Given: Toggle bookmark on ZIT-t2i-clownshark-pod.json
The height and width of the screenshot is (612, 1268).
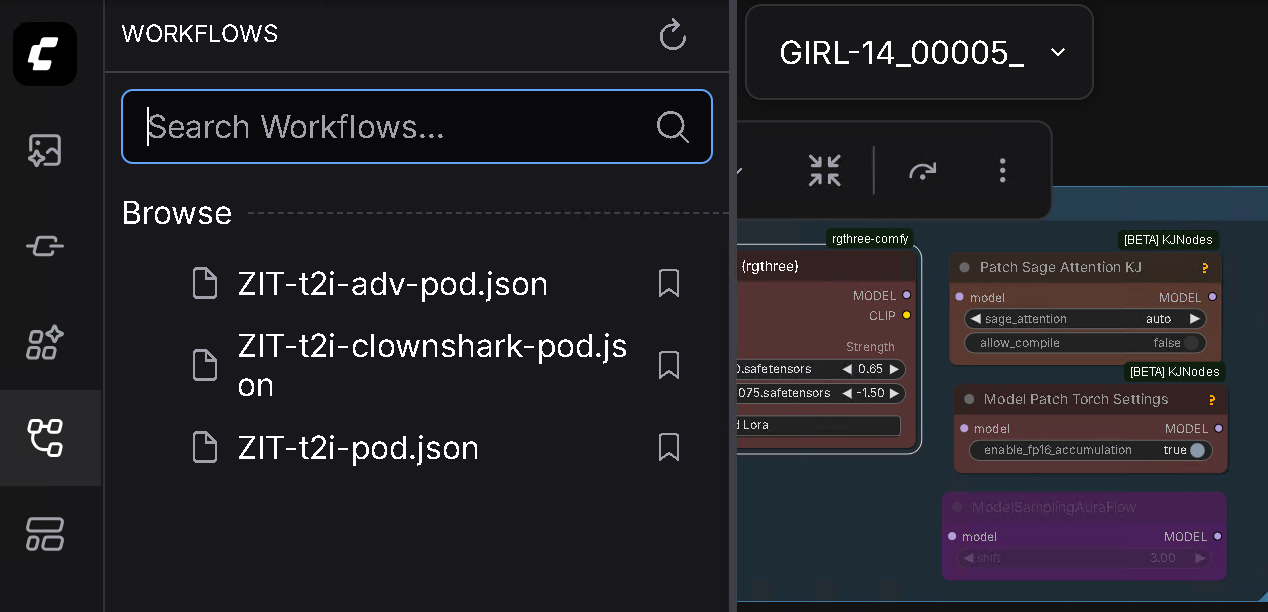Looking at the screenshot, I should point(669,365).
